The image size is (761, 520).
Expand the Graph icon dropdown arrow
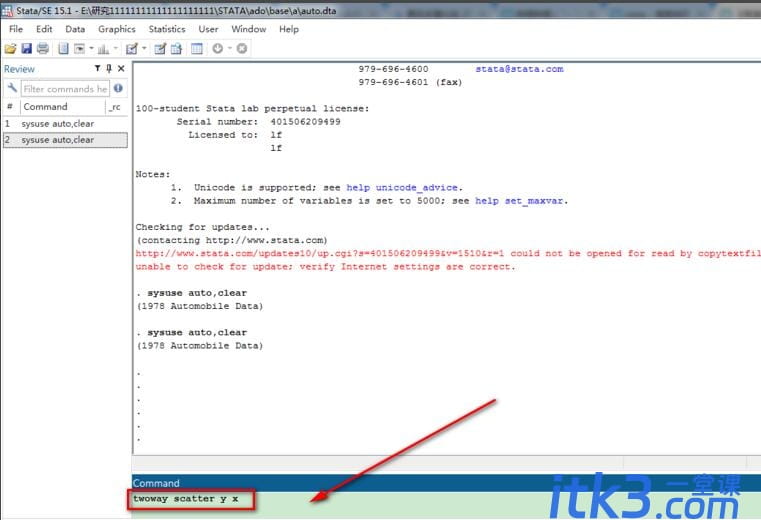coord(116,48)
